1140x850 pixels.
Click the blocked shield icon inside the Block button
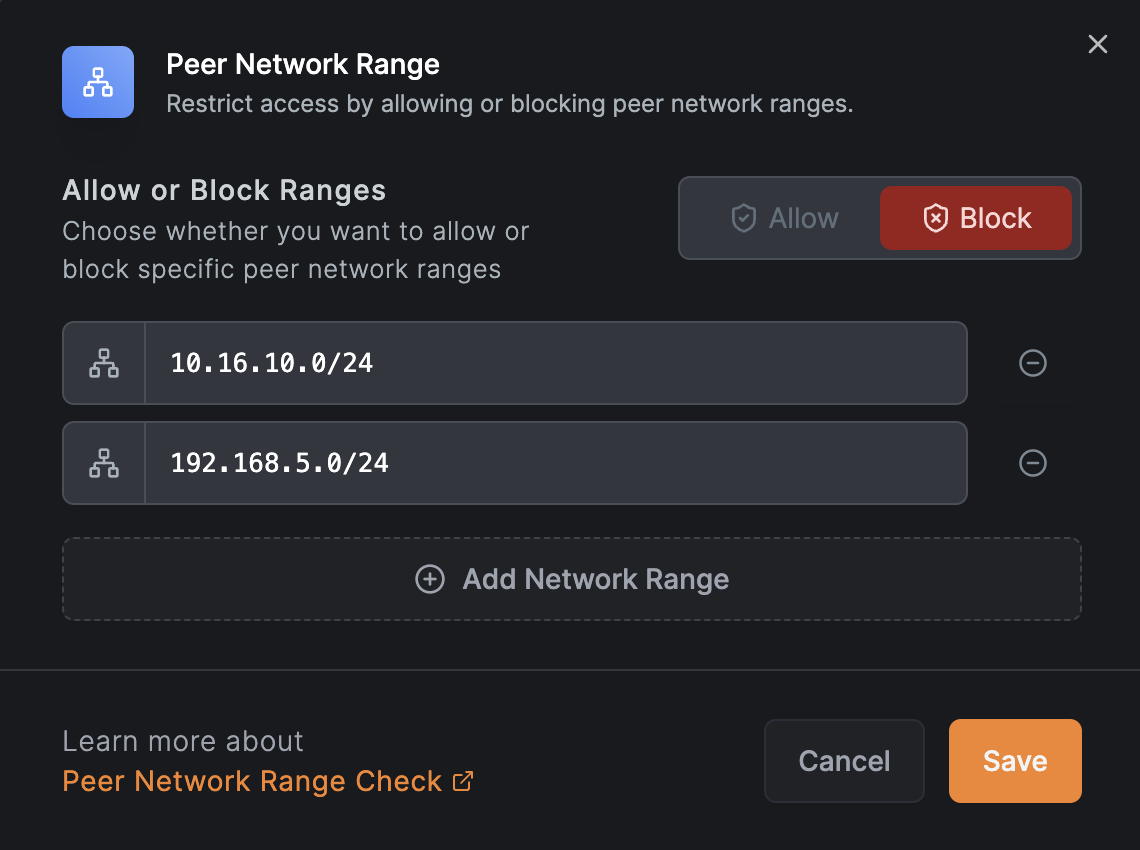[935, 217]
